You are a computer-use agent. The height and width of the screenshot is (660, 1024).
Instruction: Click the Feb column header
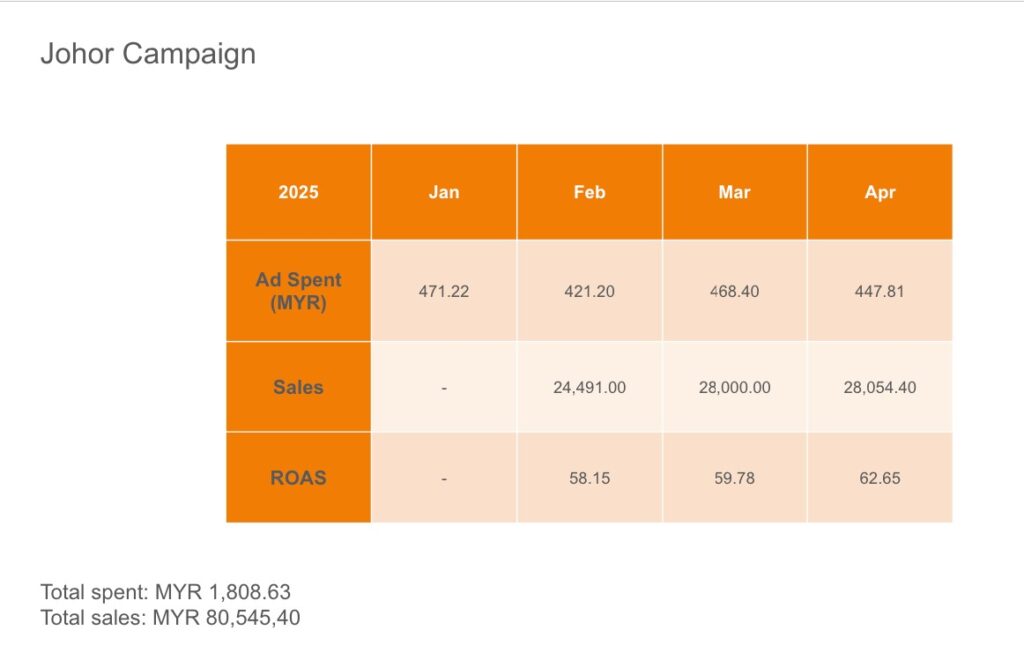pos(589,192)
